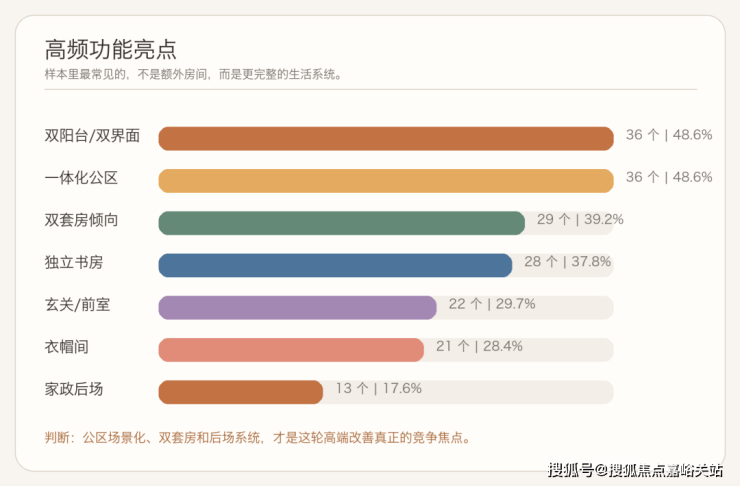Select the 独立书房 row label
Image resolution: width=740 pixels, height=486 pixels.
click(74, 262)
